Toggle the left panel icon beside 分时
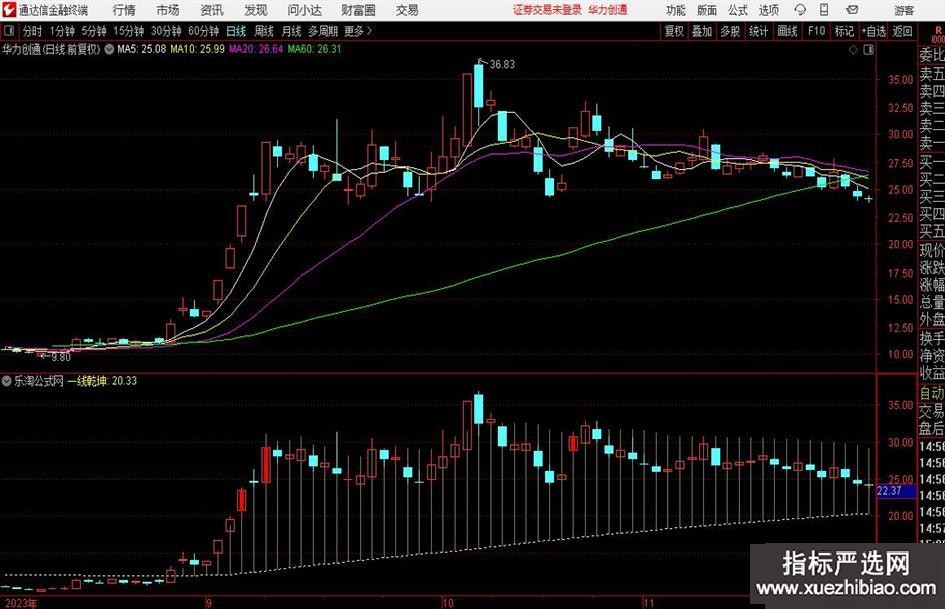This screenshot has width=945, height=609. pyautogui.click(x=9, y=31)
